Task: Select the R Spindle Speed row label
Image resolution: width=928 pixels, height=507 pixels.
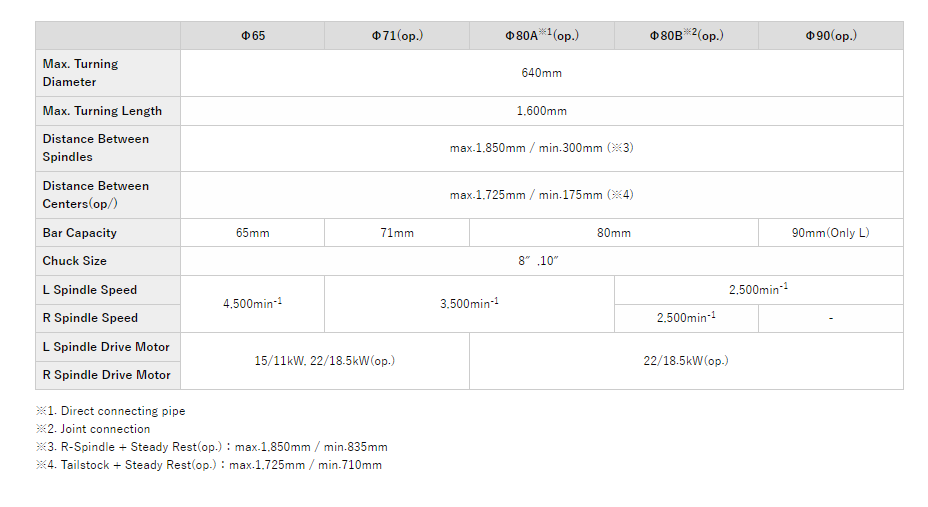Action: pos(90,318)
